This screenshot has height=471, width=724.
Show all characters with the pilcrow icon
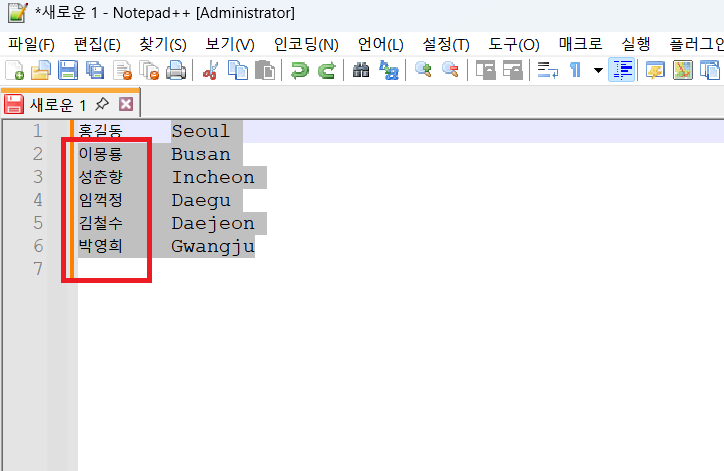(x=575, y=71)
